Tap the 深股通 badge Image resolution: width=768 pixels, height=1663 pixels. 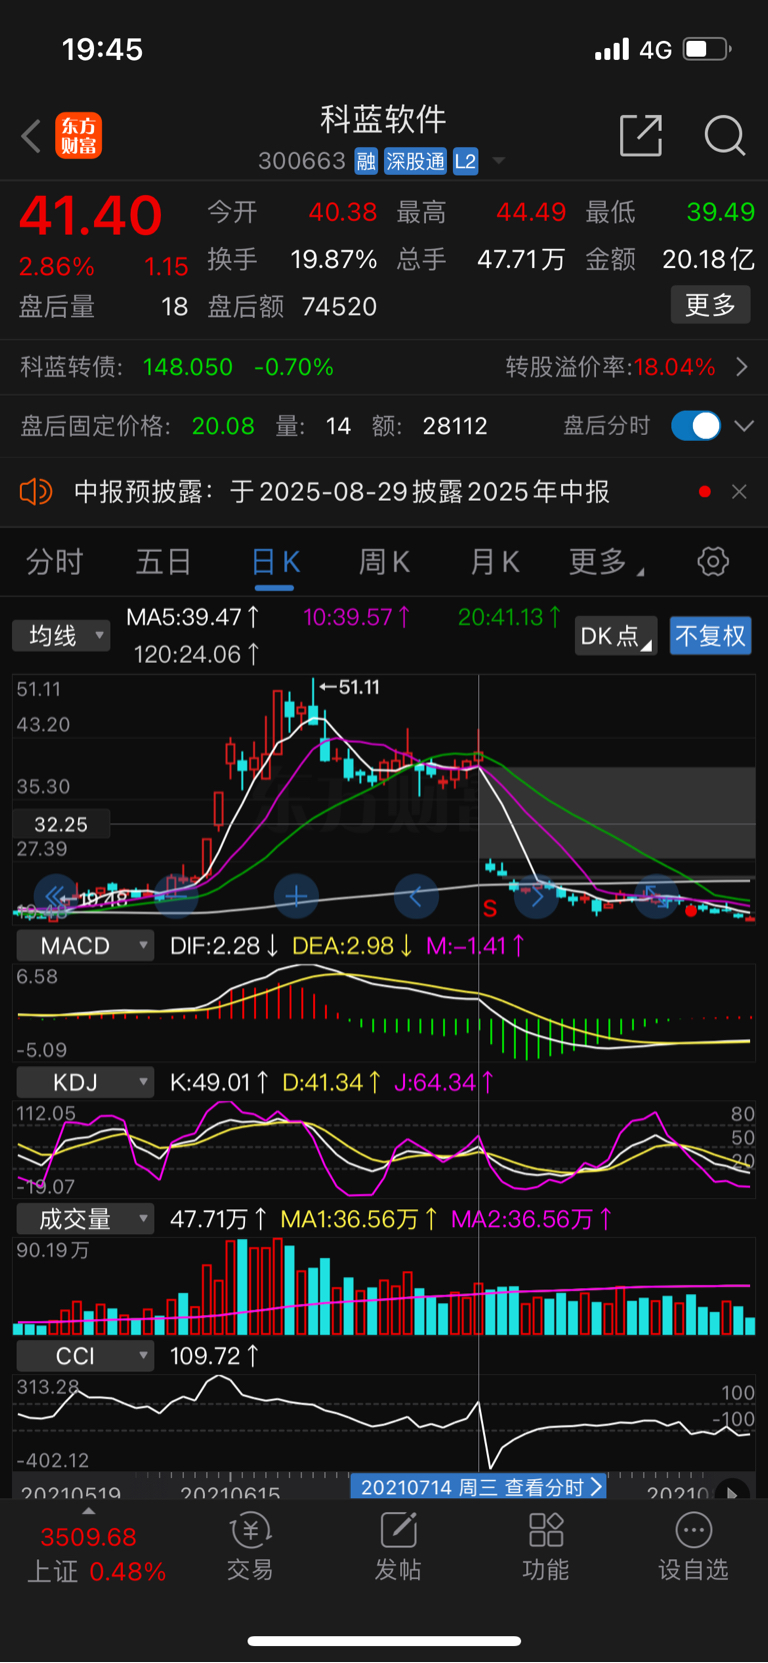(x=415, y=161)
